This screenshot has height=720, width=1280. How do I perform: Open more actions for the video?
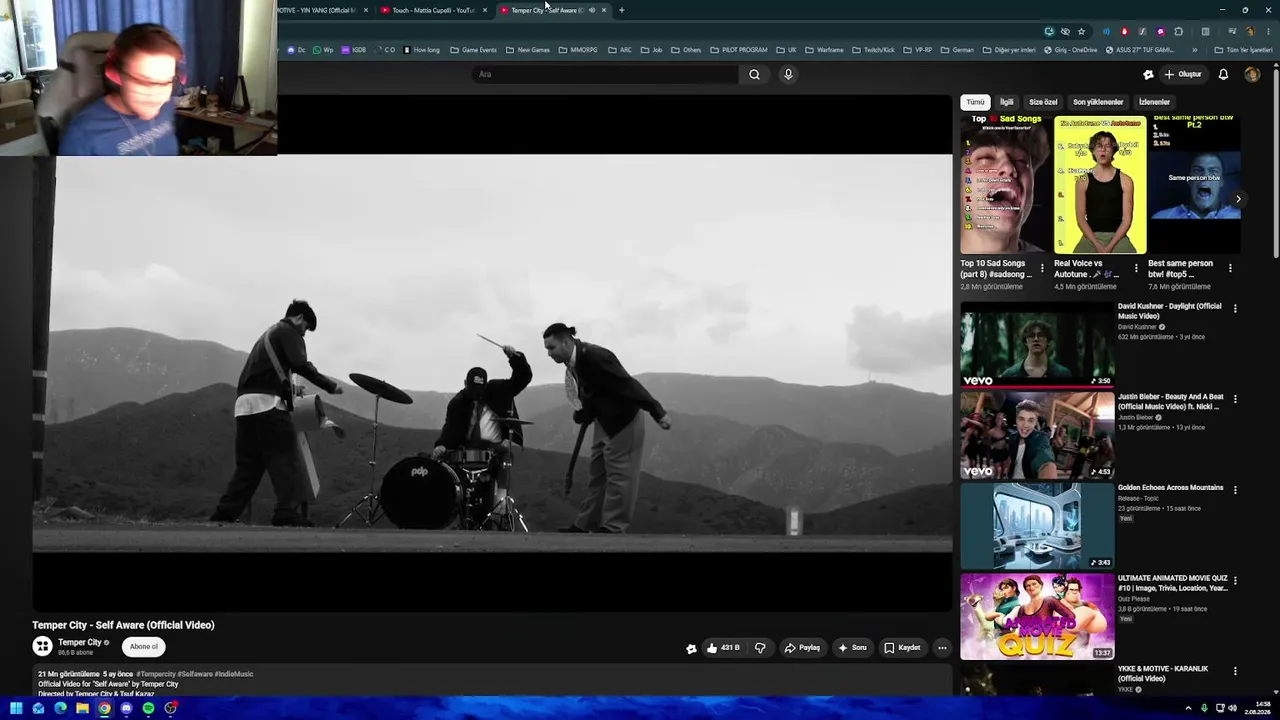pos(942,648)
